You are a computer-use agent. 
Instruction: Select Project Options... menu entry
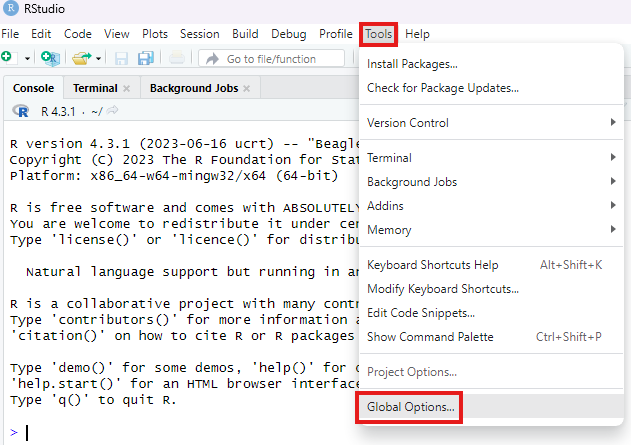[491, 372]
